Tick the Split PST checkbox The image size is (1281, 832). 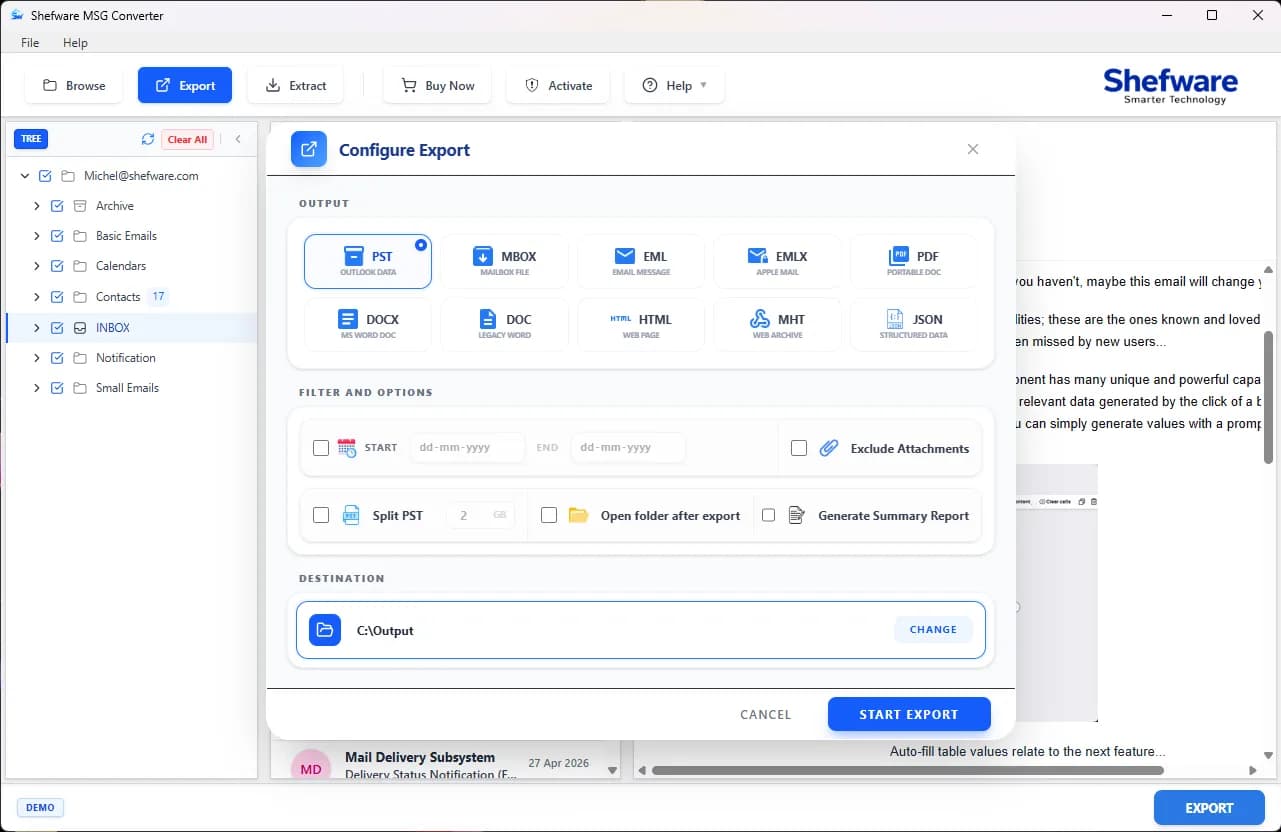pos(321,515)
